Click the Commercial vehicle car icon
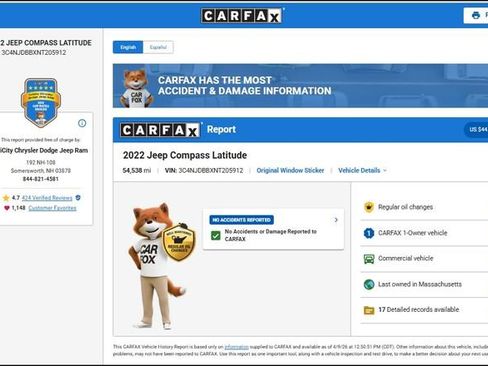Viewport: 488px width, 366px height. point(369,259)
